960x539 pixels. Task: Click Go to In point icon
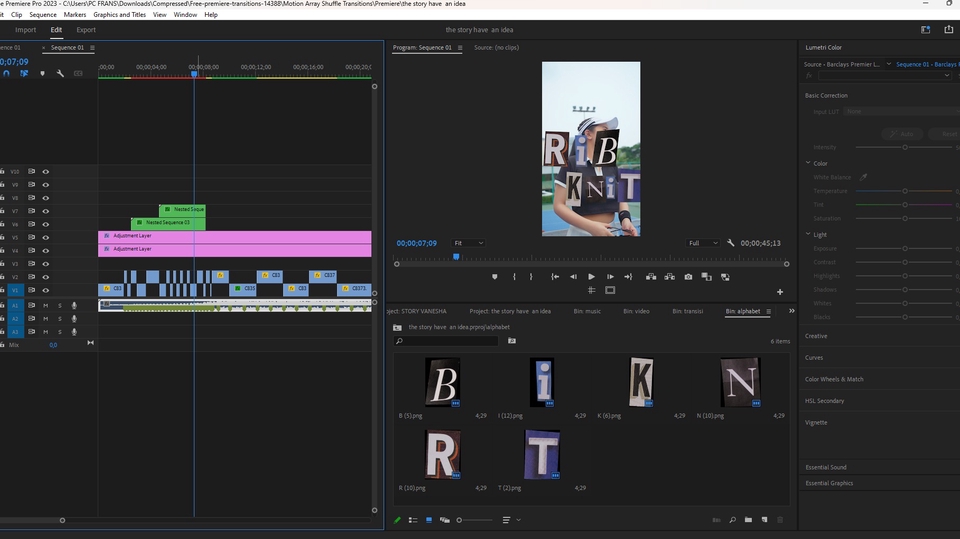point(554,277)
